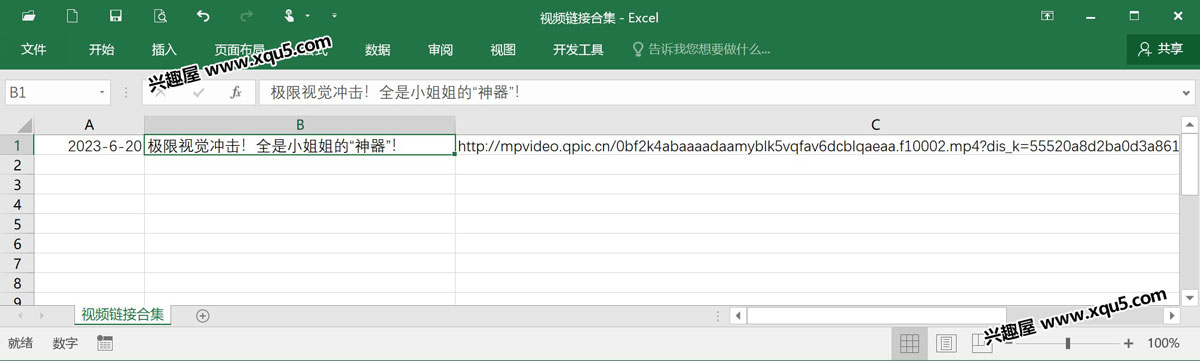The height and width of the screenshot is (361, 1200).
Task: Expand the Name Box dropdown arrow
Action: pos(103,92)
